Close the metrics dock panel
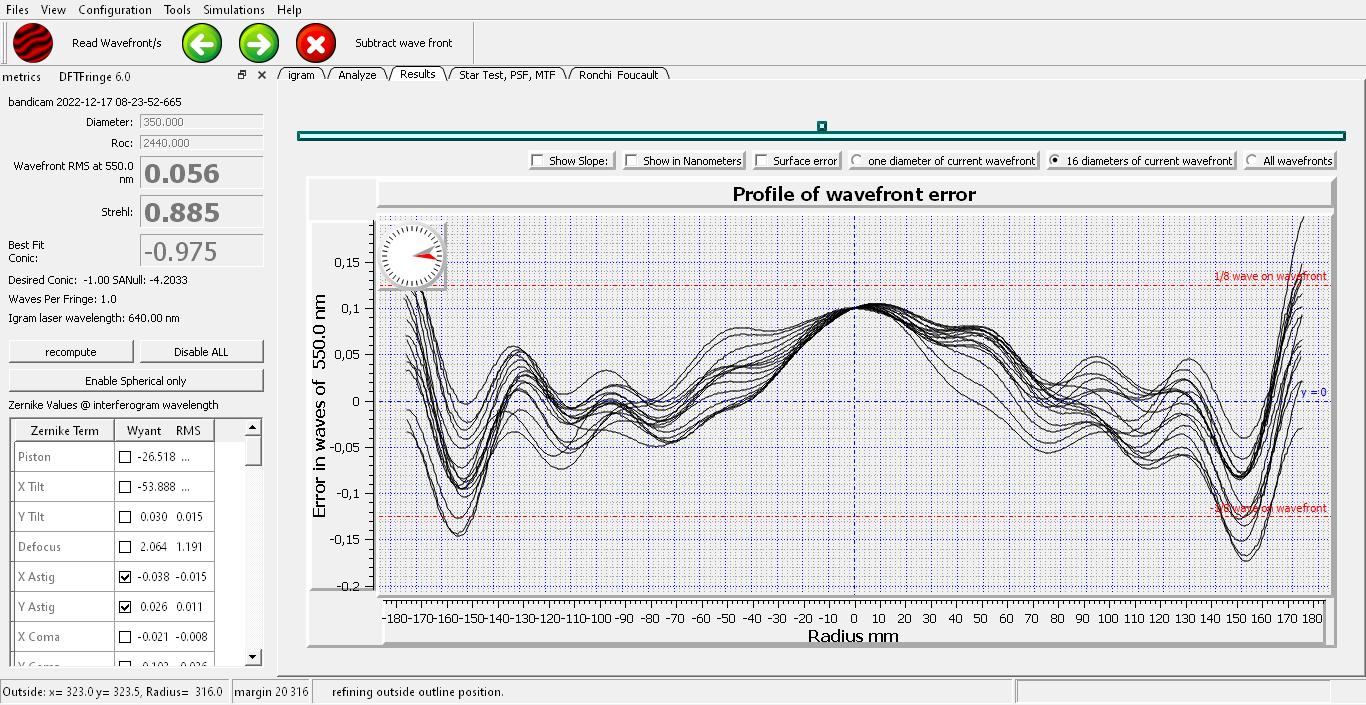 [262, 75]
